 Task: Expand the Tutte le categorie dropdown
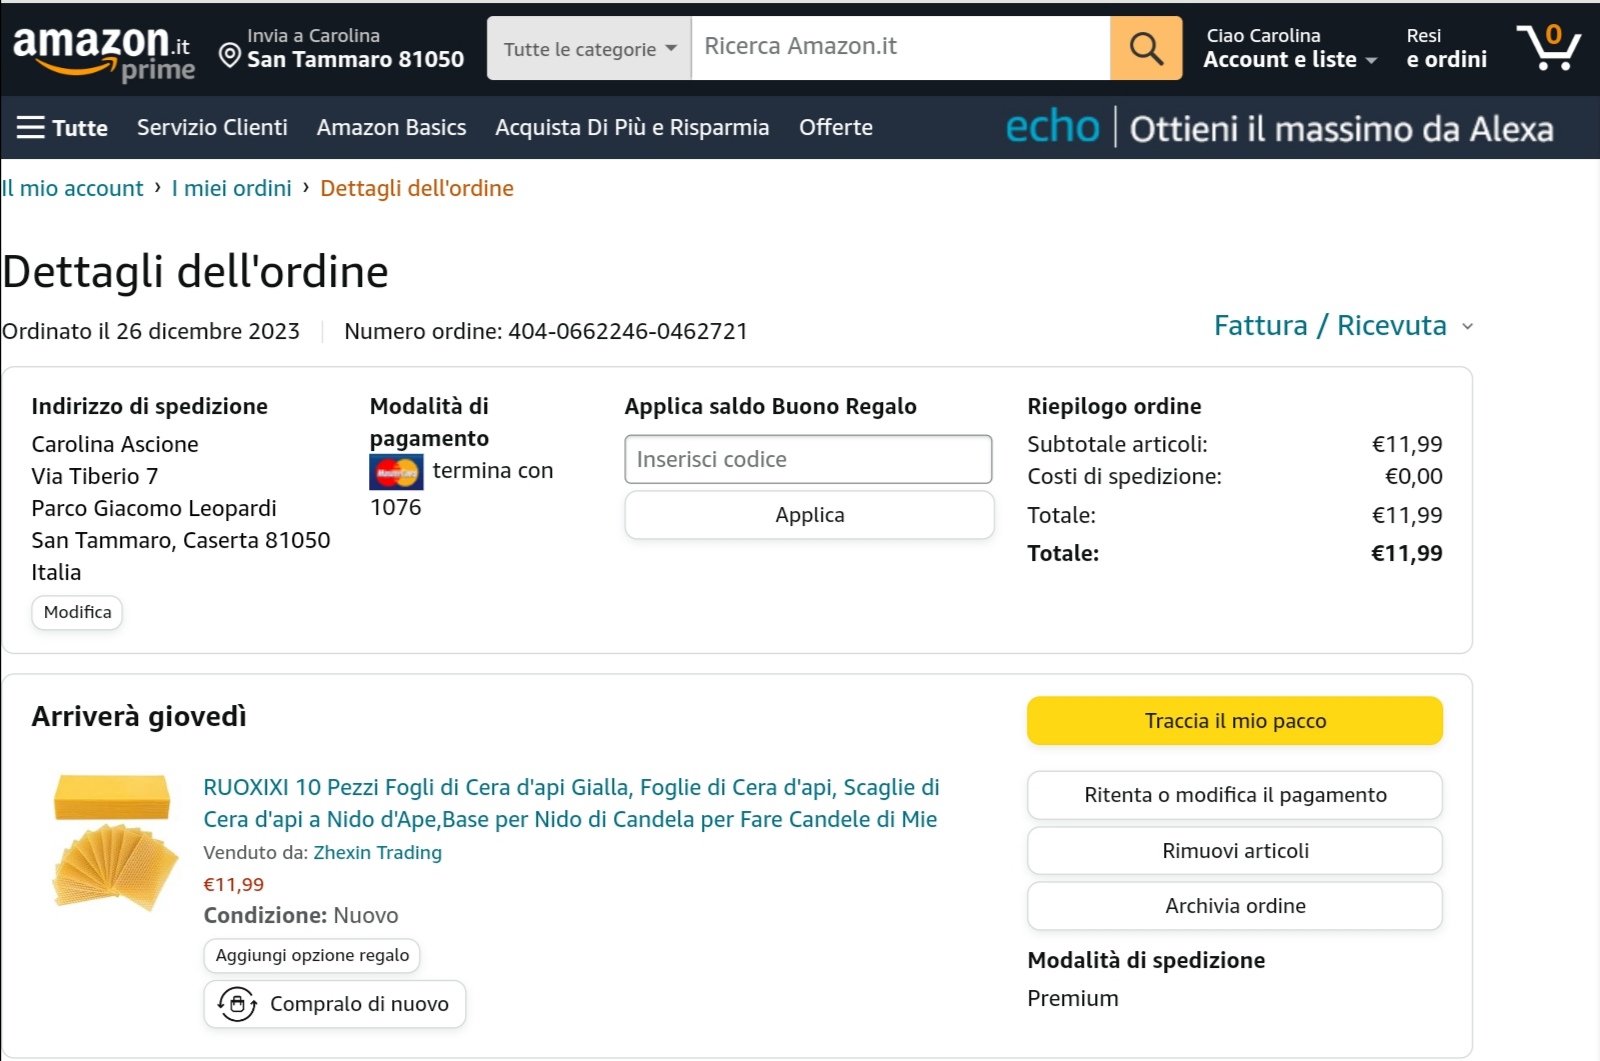coord(589,49)
